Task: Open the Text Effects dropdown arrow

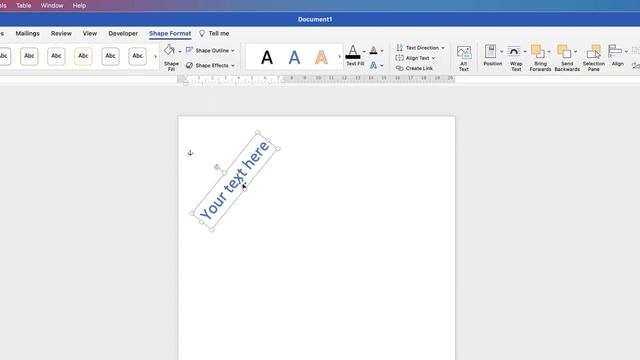Action: tap(382, 65)
